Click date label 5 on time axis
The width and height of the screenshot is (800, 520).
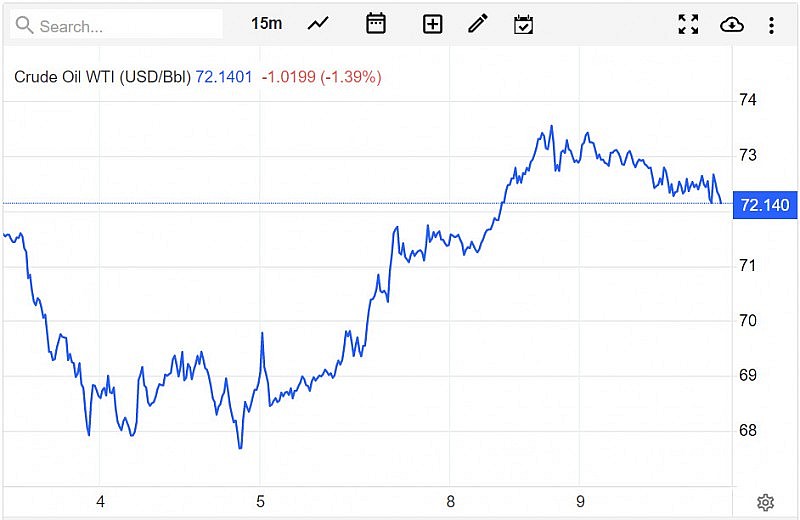pyautogui.click(x=260, y=502)
